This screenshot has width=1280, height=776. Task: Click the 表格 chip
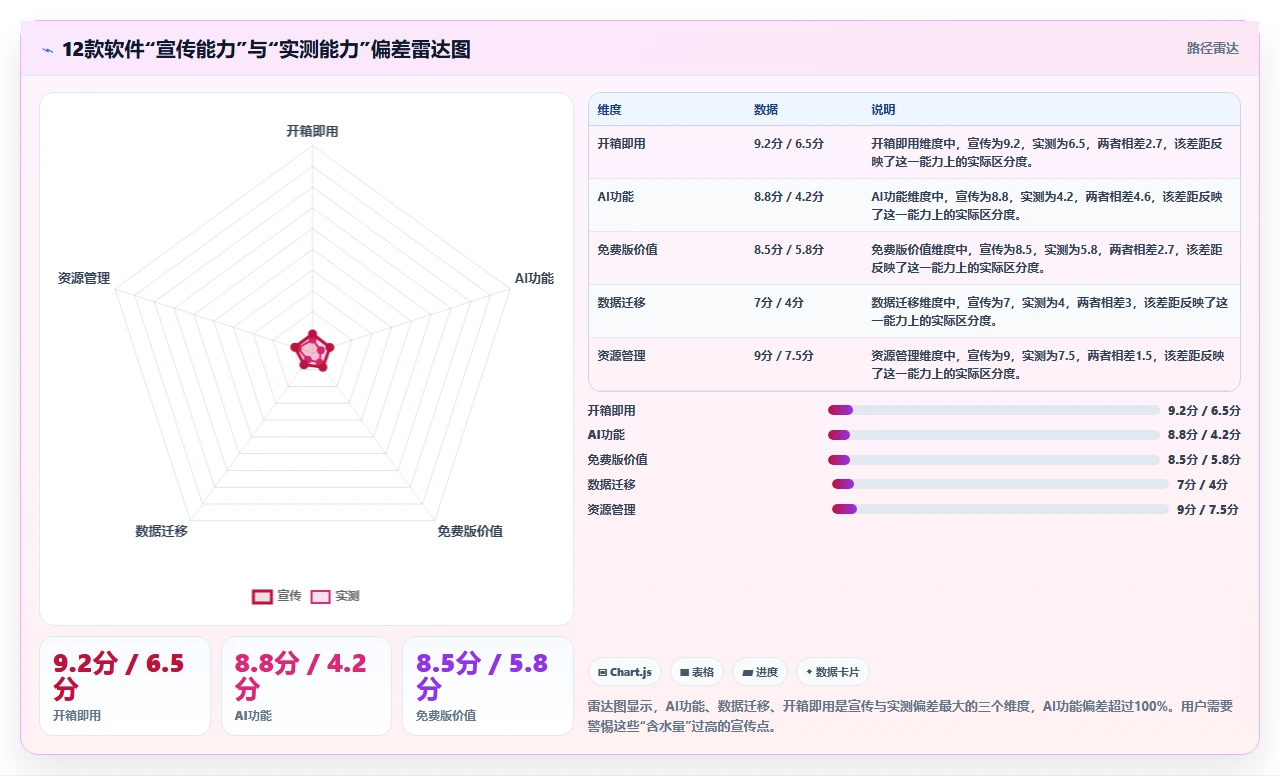tap(697, 672)
